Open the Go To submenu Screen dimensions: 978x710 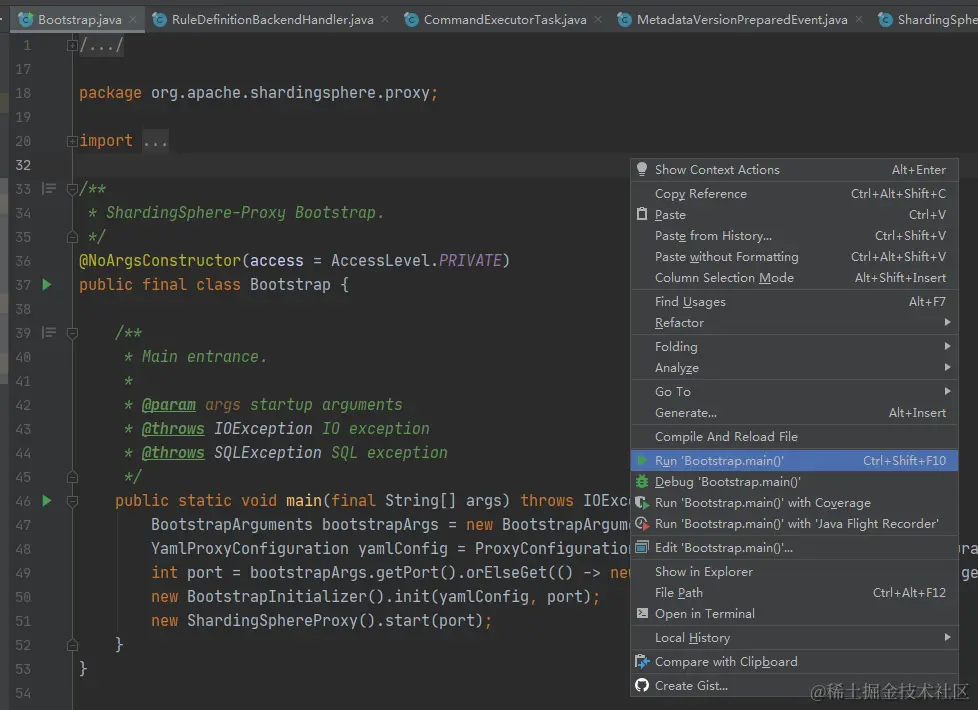(x=794, y=391)
